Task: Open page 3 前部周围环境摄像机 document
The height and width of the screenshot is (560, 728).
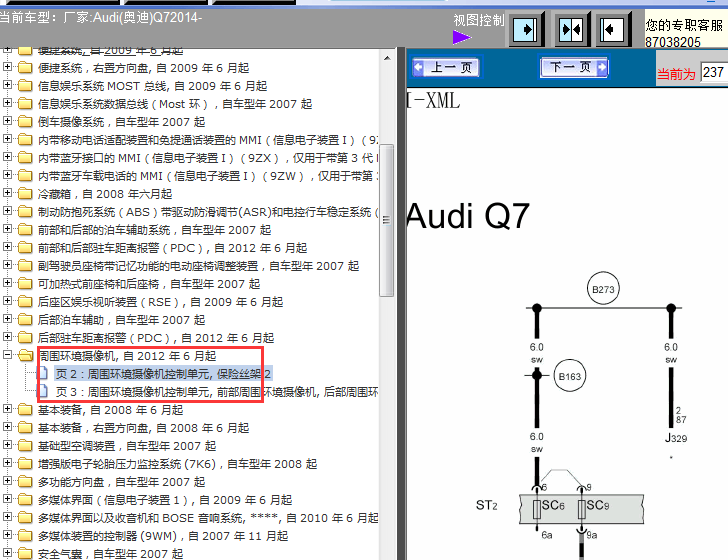Action: [216, 392]
